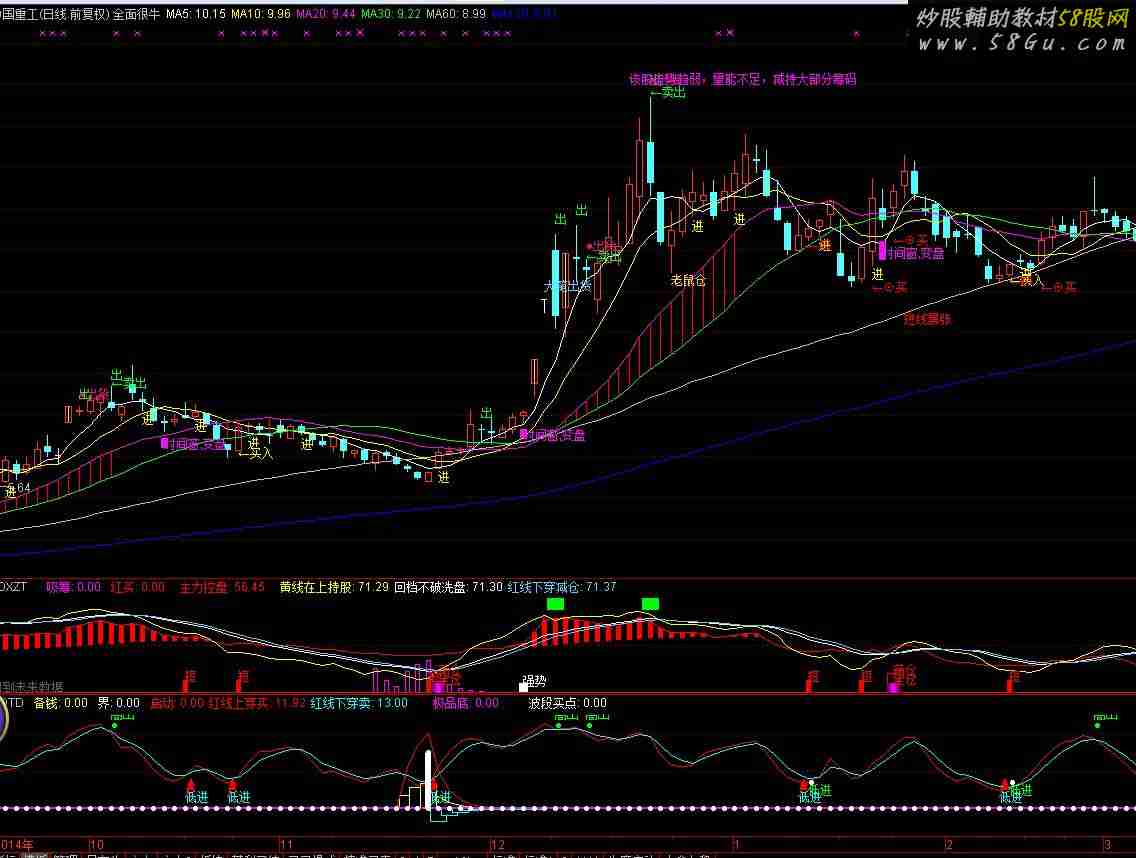Click the 老鼠仓 label on the price chart
The width and height of the screenshot is (1136, 858).
tap(688, 280)
